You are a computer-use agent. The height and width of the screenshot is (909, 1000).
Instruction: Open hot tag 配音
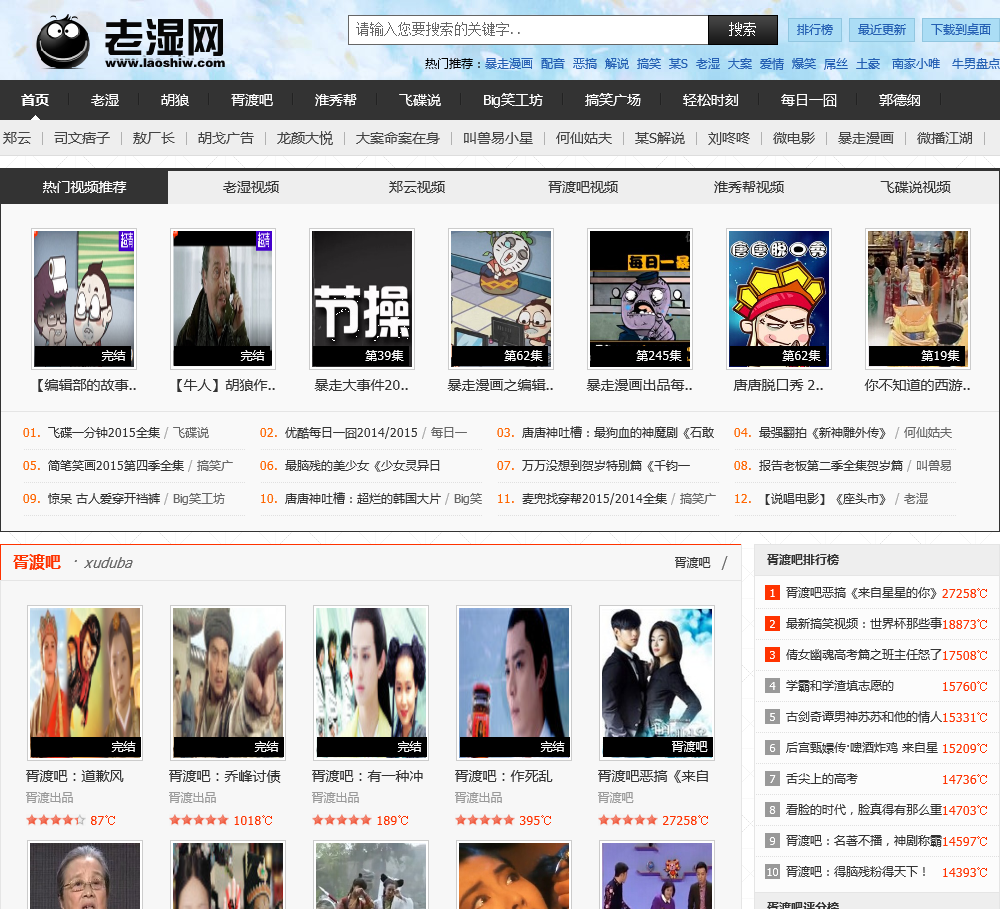[552, 64]
